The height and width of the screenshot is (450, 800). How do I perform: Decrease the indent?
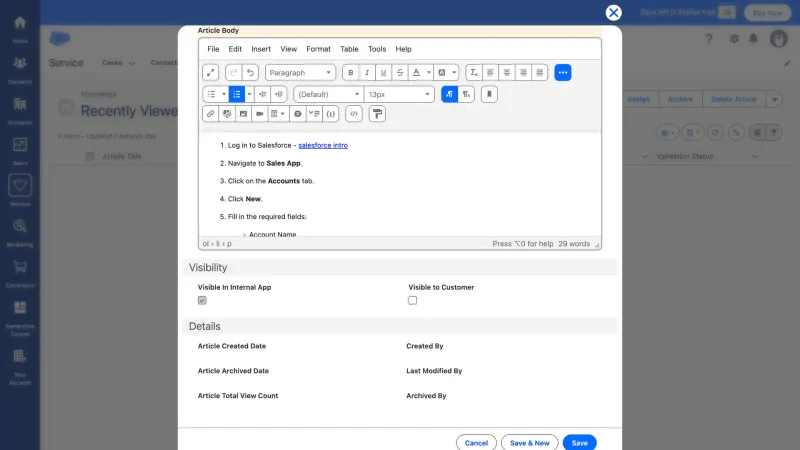(x=262, y=94)
